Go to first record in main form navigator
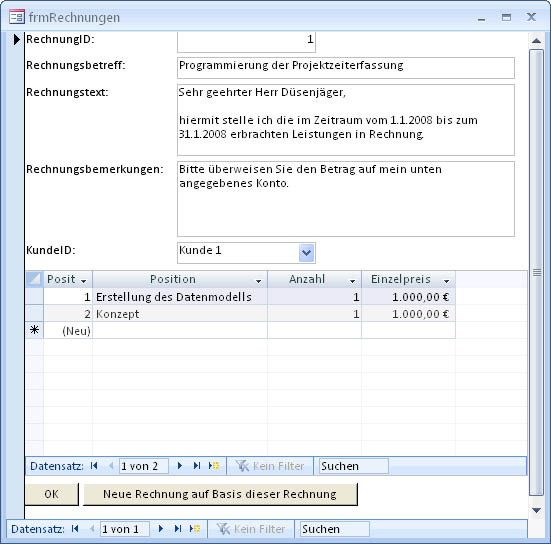Image resolution: width=551 pixels, height=544 pixels. click(75, 529)
